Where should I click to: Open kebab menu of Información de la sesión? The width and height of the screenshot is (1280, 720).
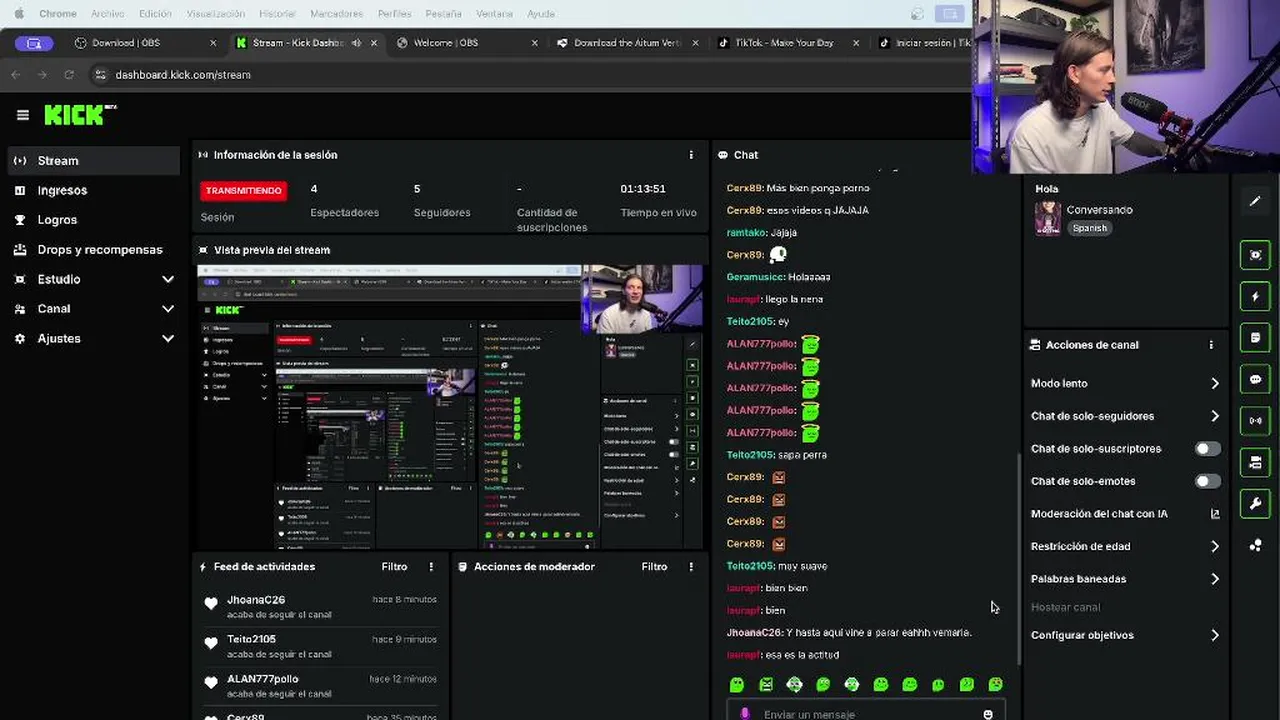[690, 155]
